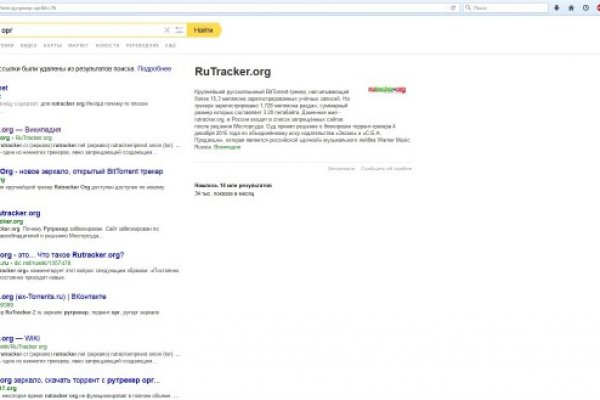600x400 pixels.
Task: Open the Маркет search tab
Action: (76, 45)
